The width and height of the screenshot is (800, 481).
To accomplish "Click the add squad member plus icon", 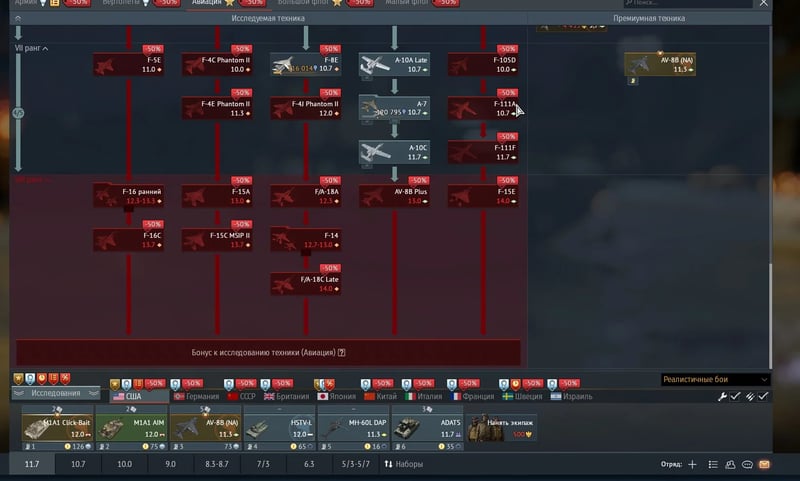I will (x=692, y=465).
